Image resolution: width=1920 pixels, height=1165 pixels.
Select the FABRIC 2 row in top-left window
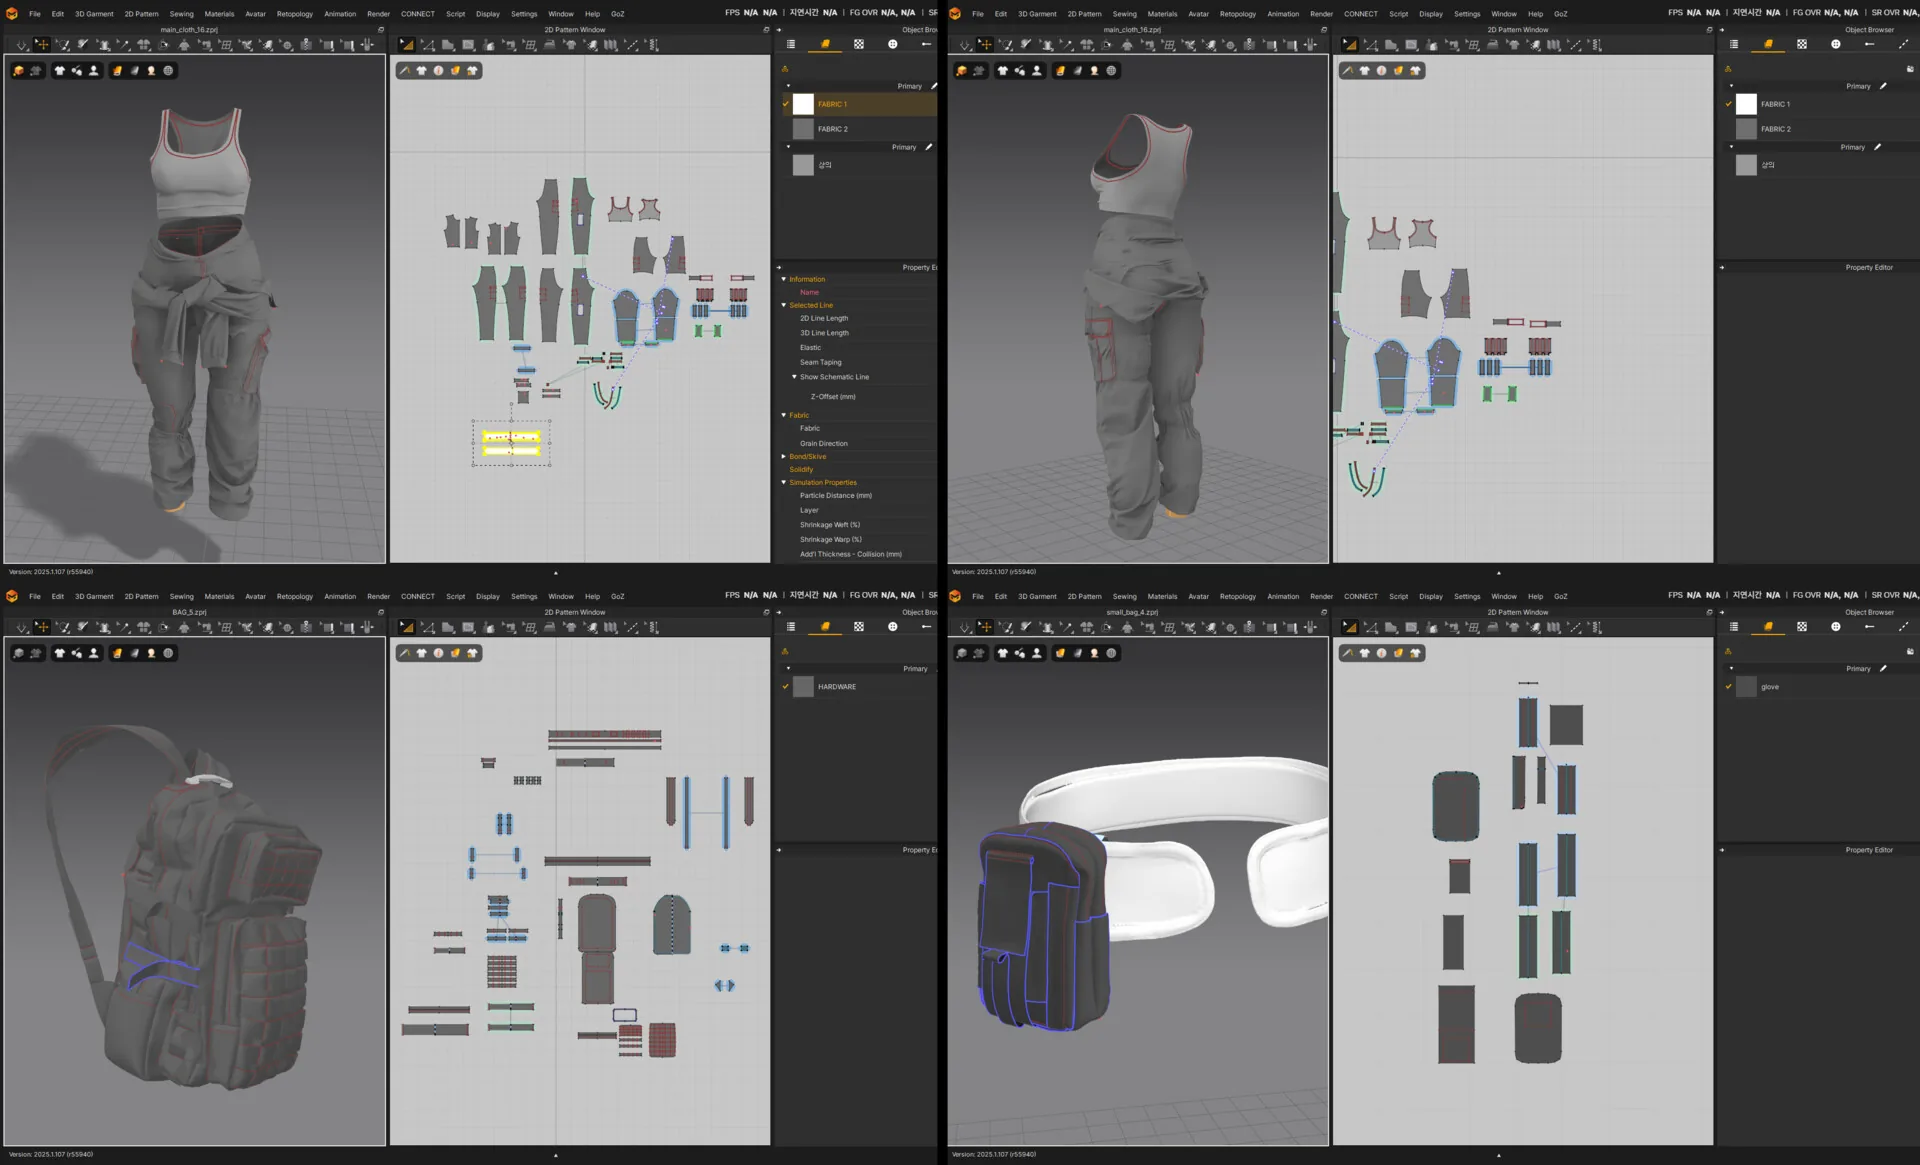(859, 129)
